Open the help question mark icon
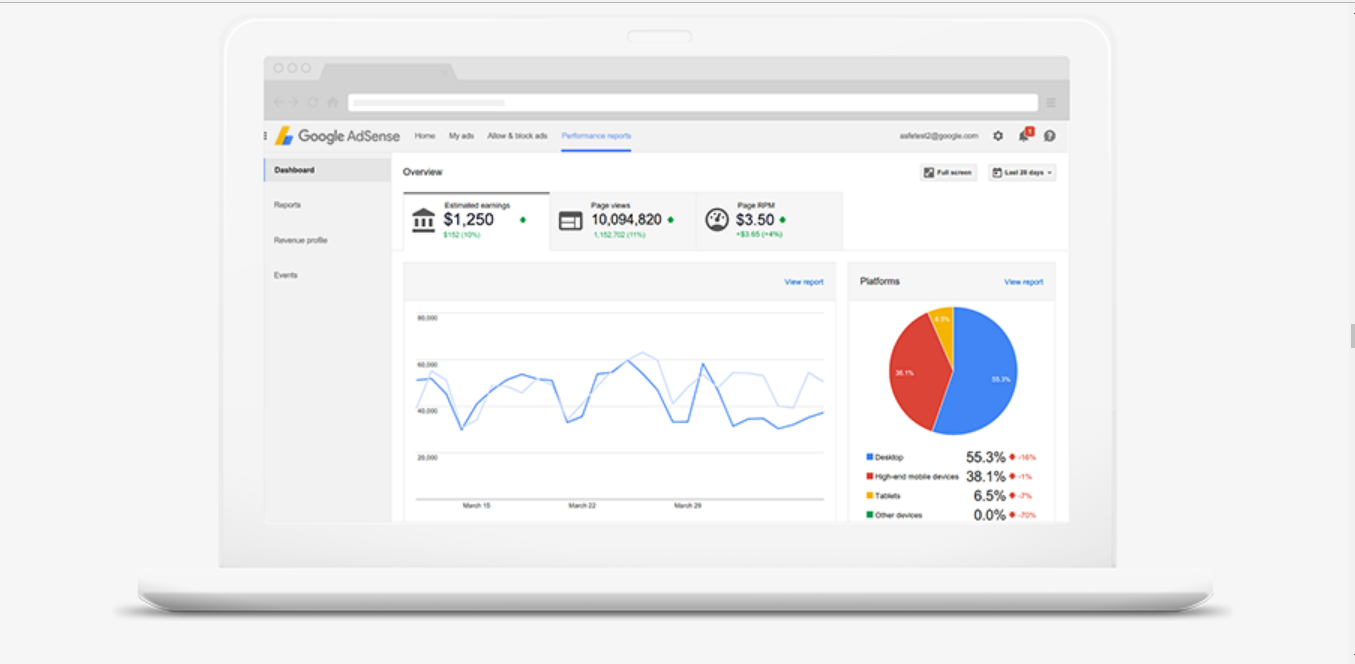The image size is (1355, 664). (1047, 136)
